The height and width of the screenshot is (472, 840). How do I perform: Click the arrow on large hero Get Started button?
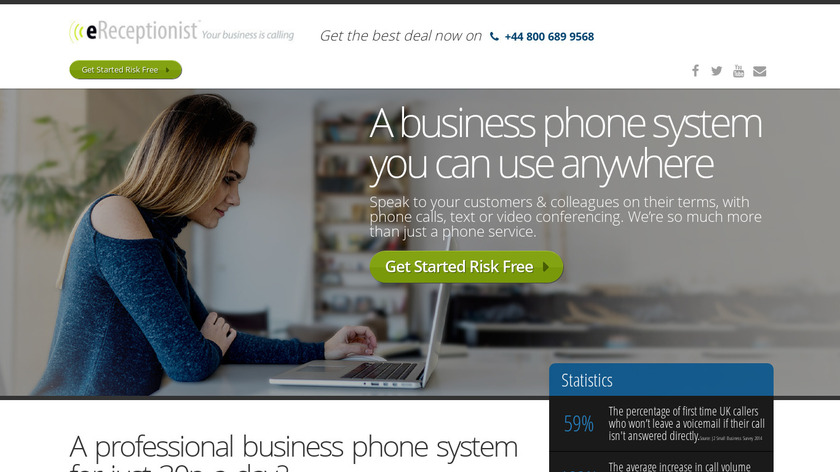[x=546, y=267]
